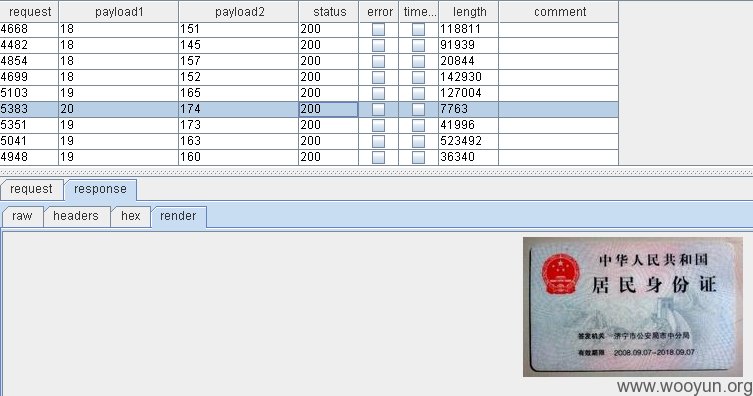Sort by the error column header

pyautogui.click(x=379, y=12)
